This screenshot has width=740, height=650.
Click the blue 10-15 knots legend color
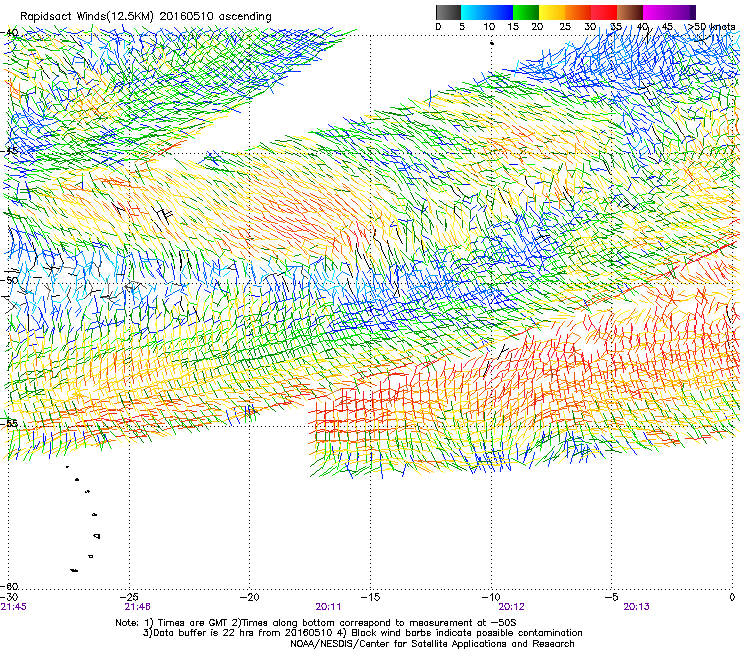point(500,12)
